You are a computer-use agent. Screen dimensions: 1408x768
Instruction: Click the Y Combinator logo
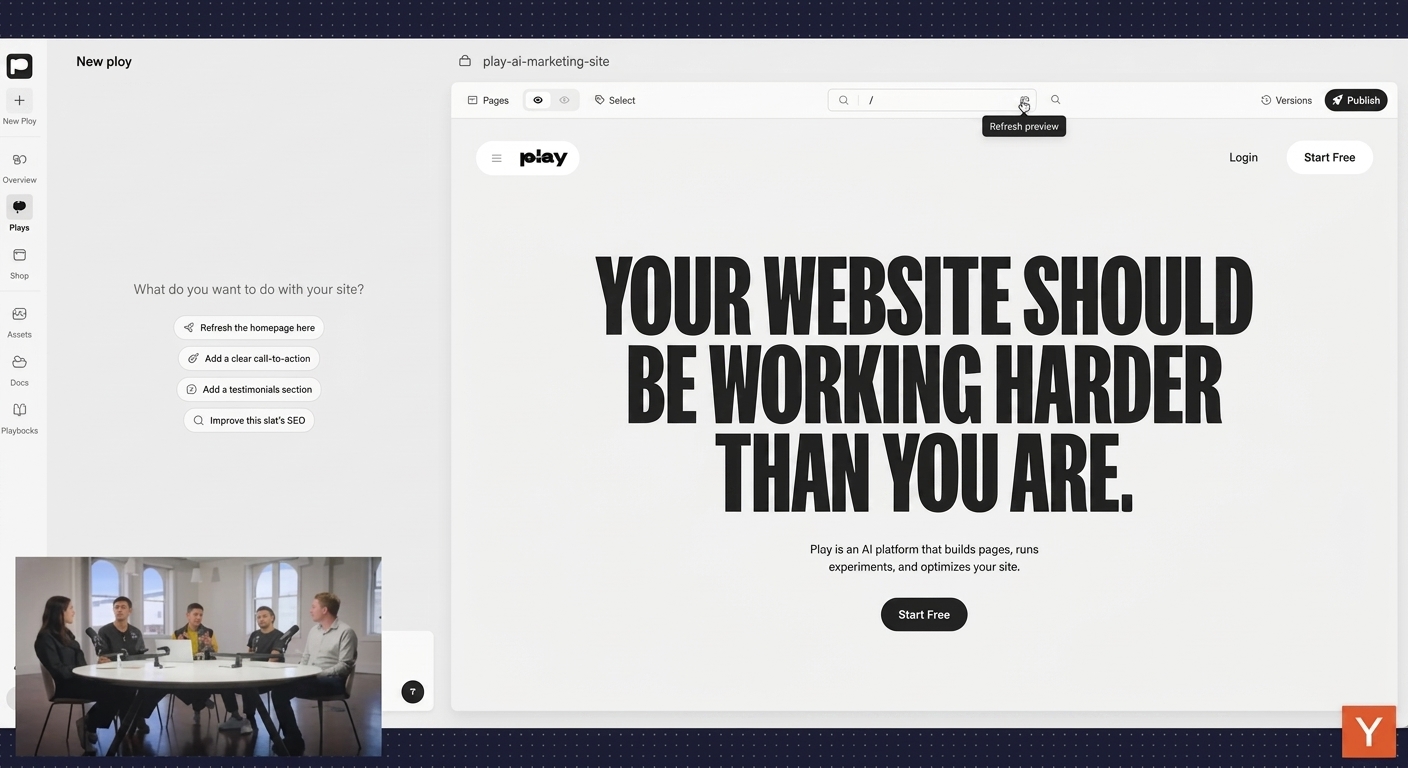1368,731
